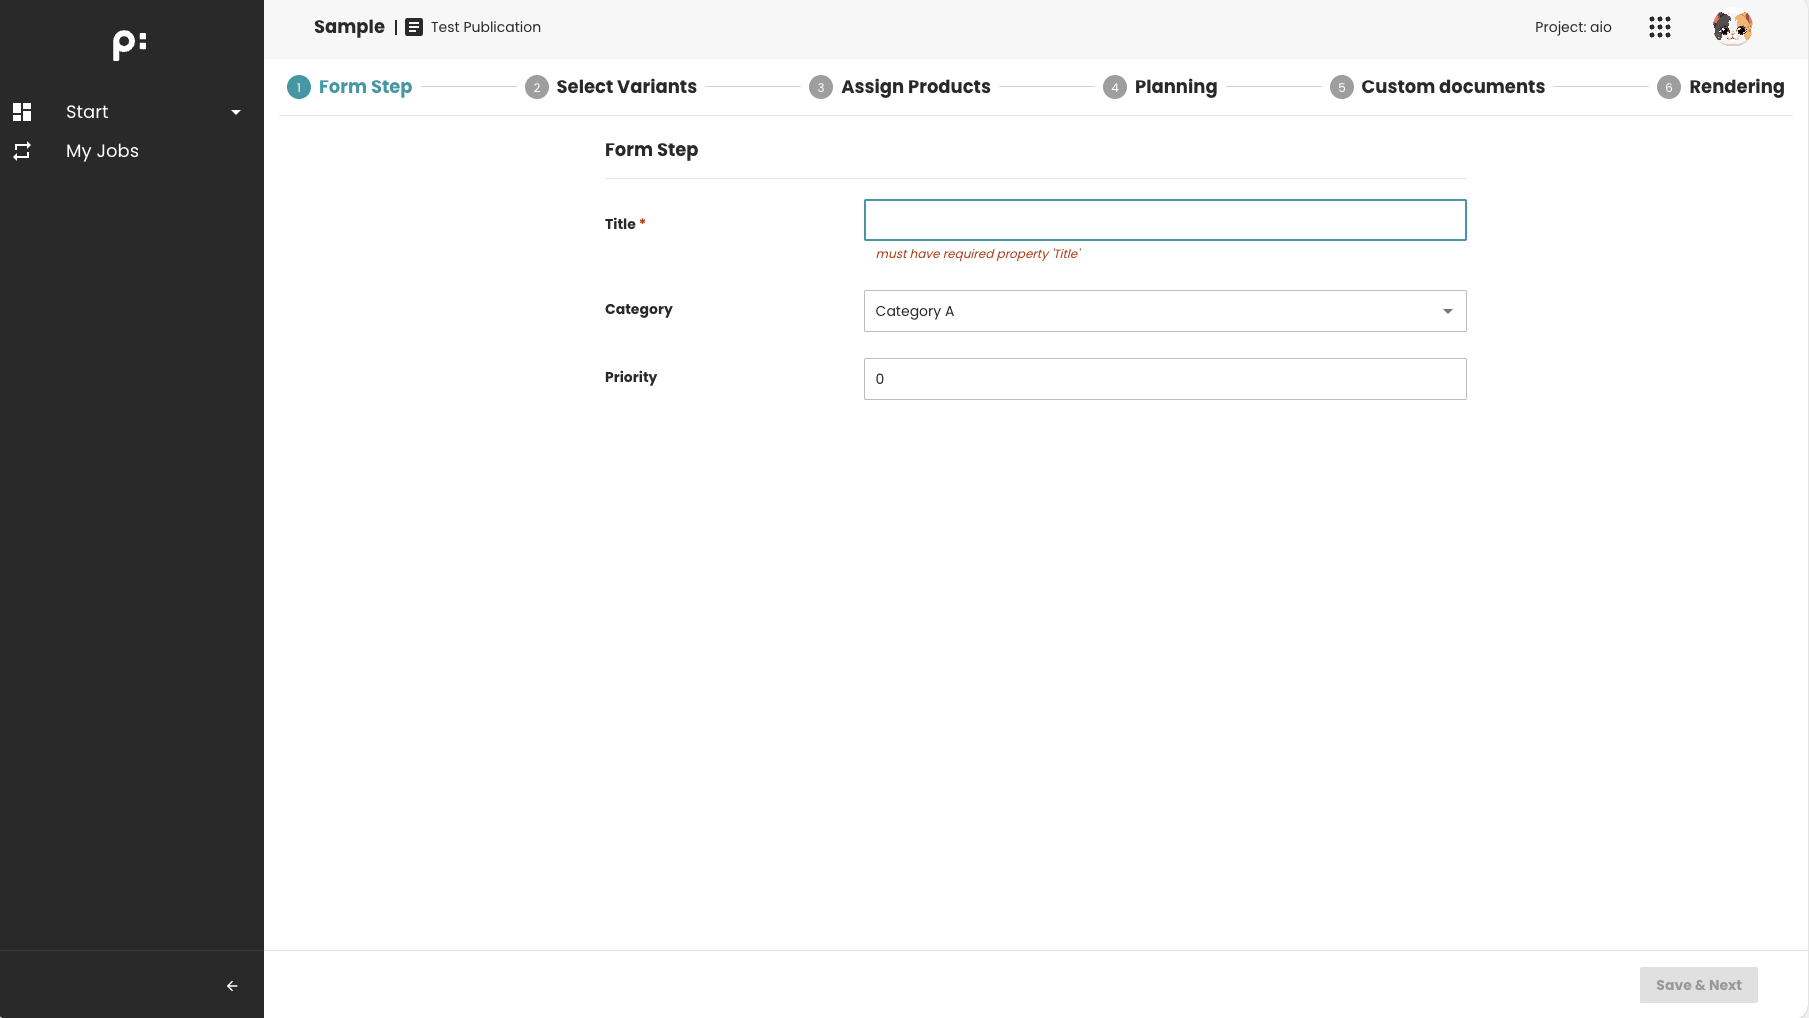The image size is (1809, 1018).
Task: Click into the Priority number field
Action: click(1164, 379)
